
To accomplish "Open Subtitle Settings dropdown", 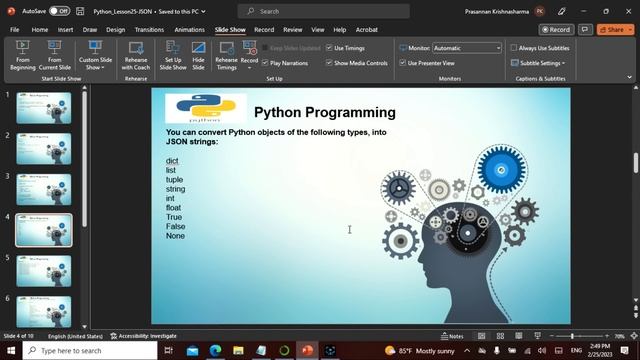I will 538,63.
